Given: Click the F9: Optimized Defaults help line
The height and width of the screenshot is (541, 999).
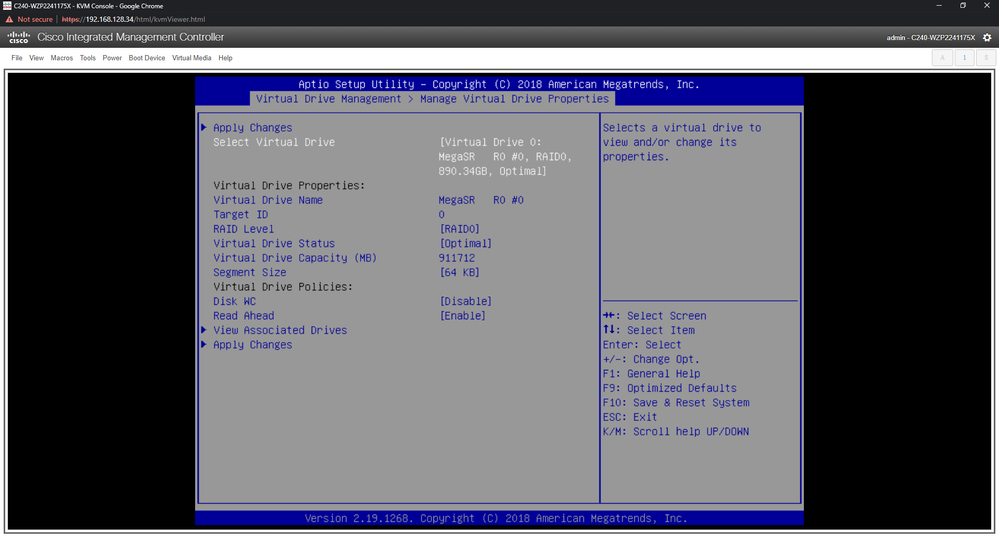Looking at the screenshot, I should 669,388.
